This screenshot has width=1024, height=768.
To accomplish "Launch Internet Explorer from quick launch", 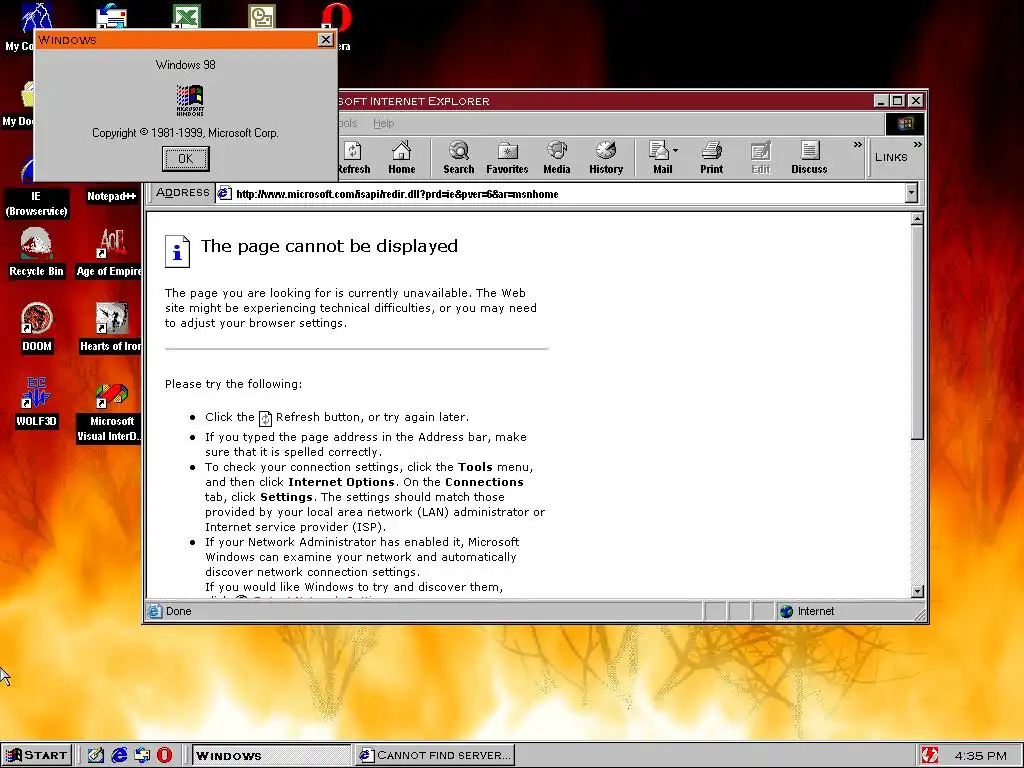I will (x=119, y=755).
